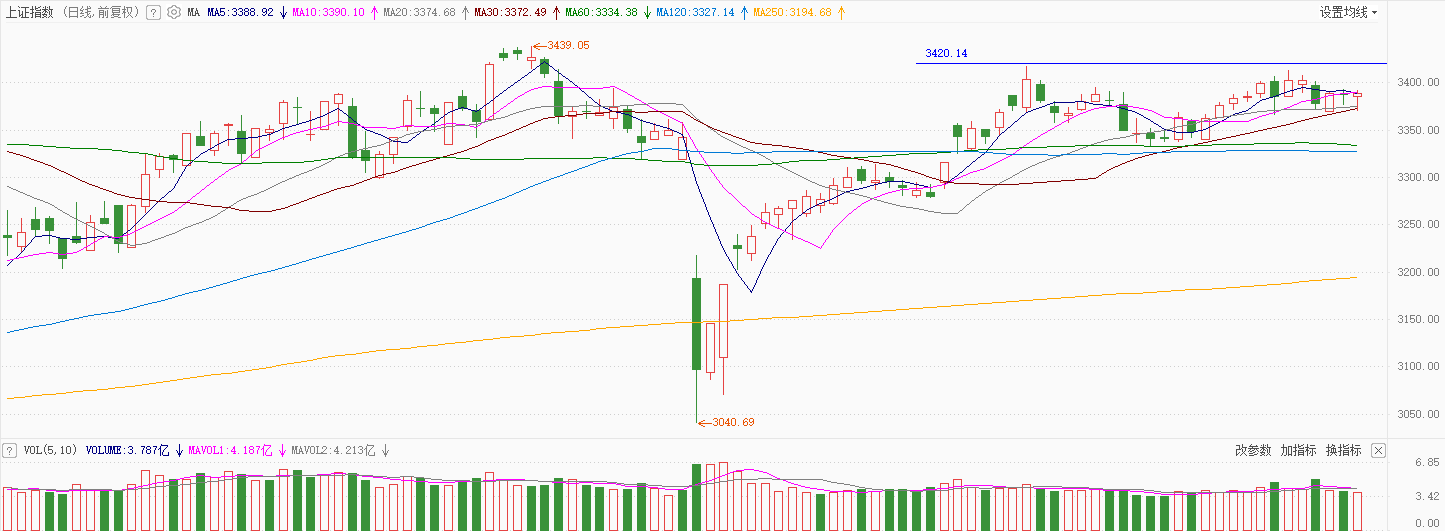Click the 3200.00 price axis label
Viewport: 1445px width, 531px height.
pyautogui.click(x=1416, y=272)
